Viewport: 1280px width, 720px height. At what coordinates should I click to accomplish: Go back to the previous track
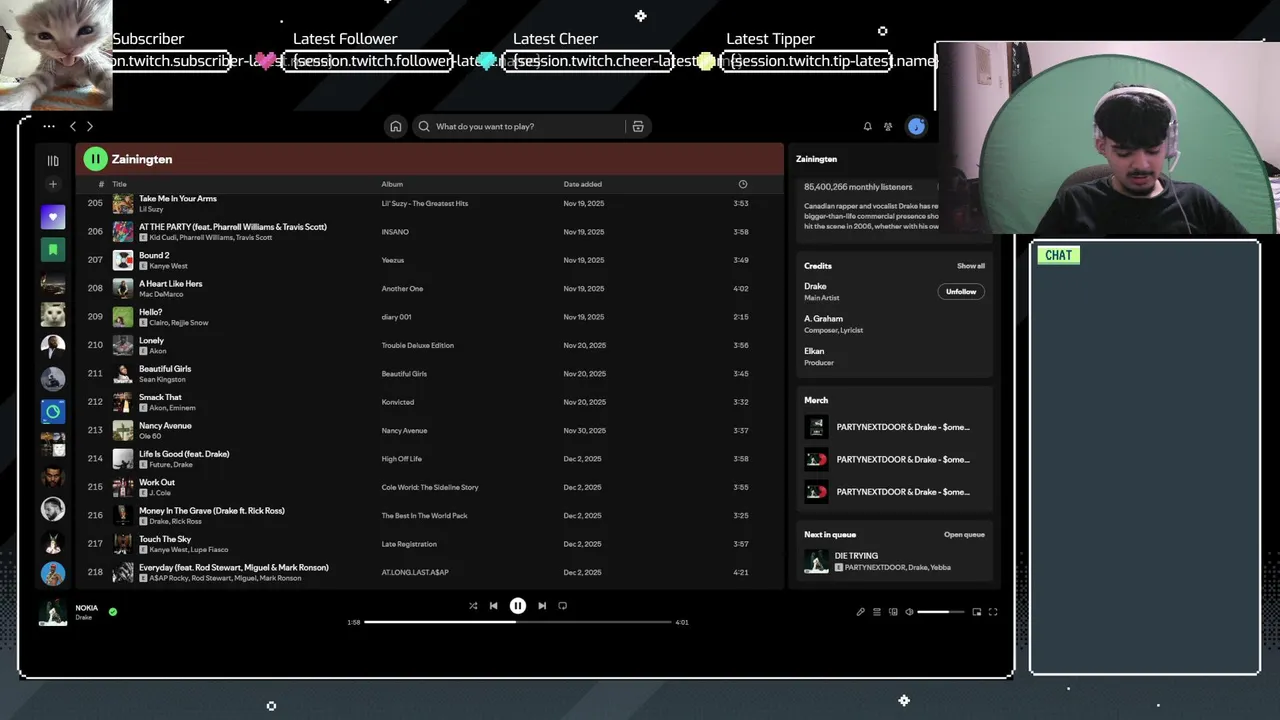(x=493, y=605)
